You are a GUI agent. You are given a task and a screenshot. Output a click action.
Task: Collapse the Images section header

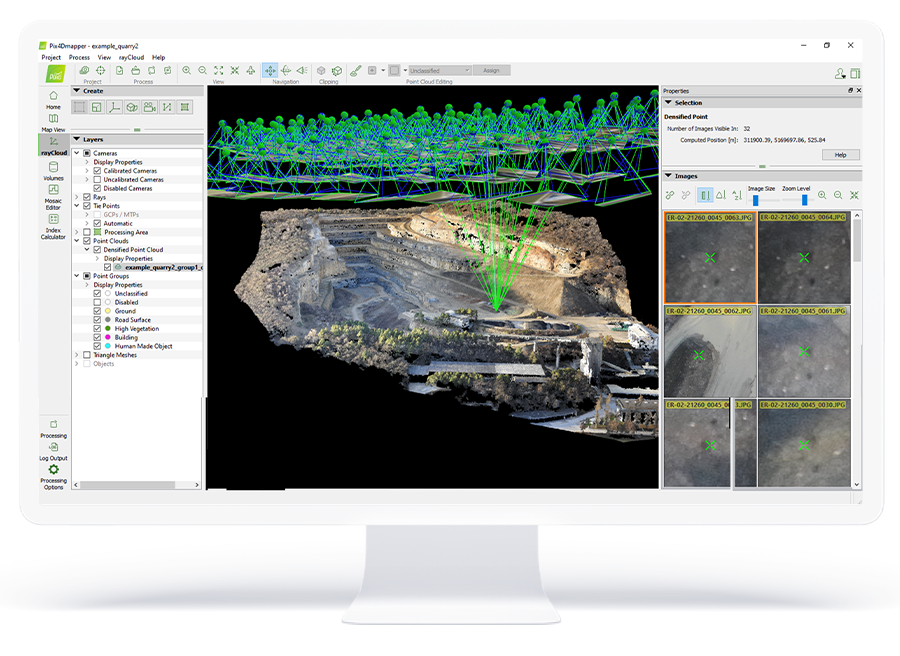tap(669, 176)
